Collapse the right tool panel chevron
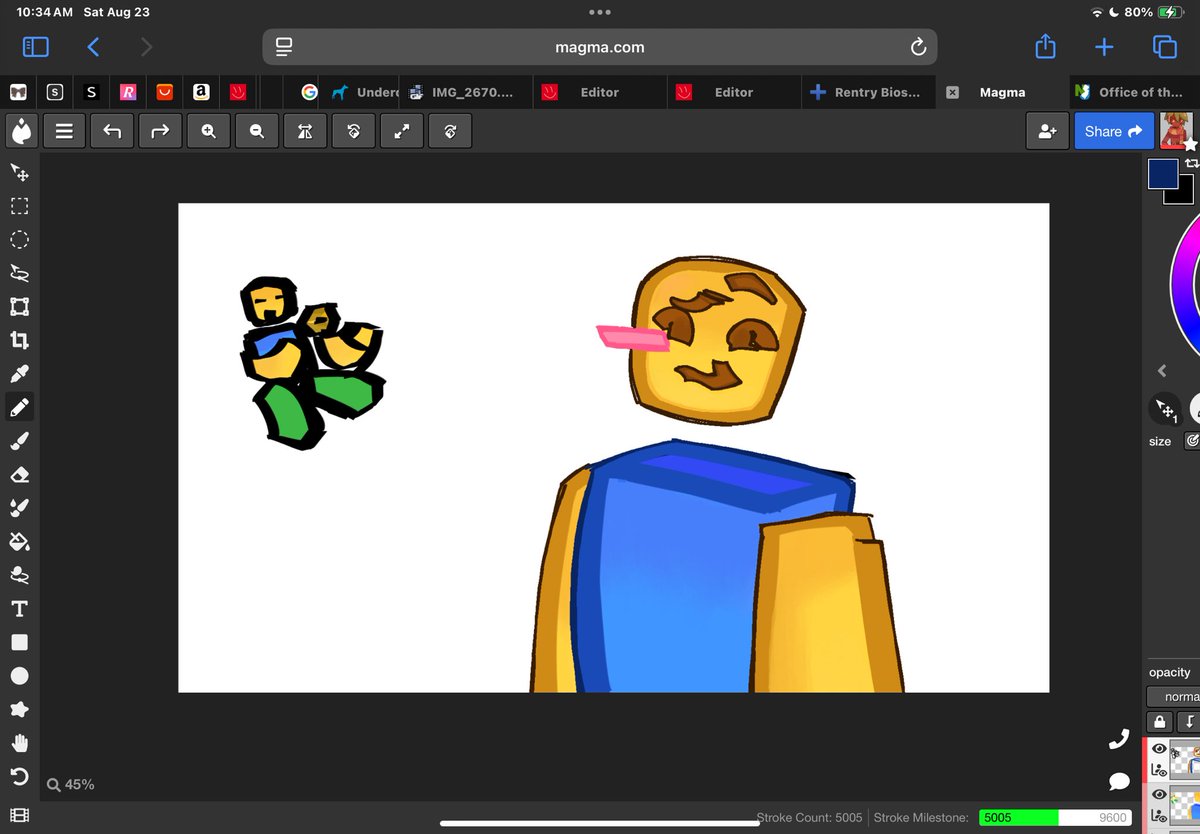Viewport: 1200px width, 834px height. [x=1162, y=371]
